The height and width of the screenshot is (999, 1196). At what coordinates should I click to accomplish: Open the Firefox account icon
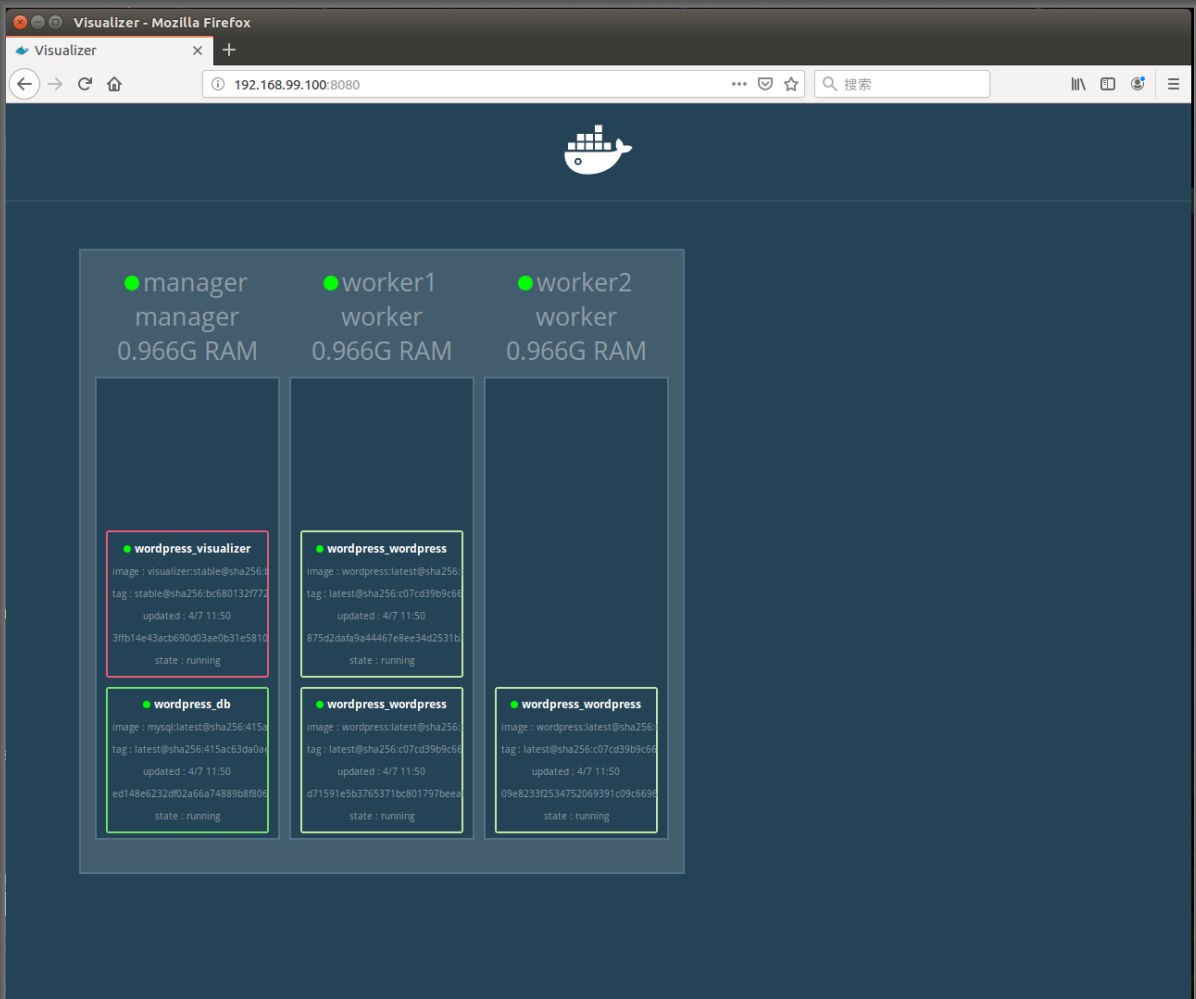pyautogui.click(x=1137, y=84)
